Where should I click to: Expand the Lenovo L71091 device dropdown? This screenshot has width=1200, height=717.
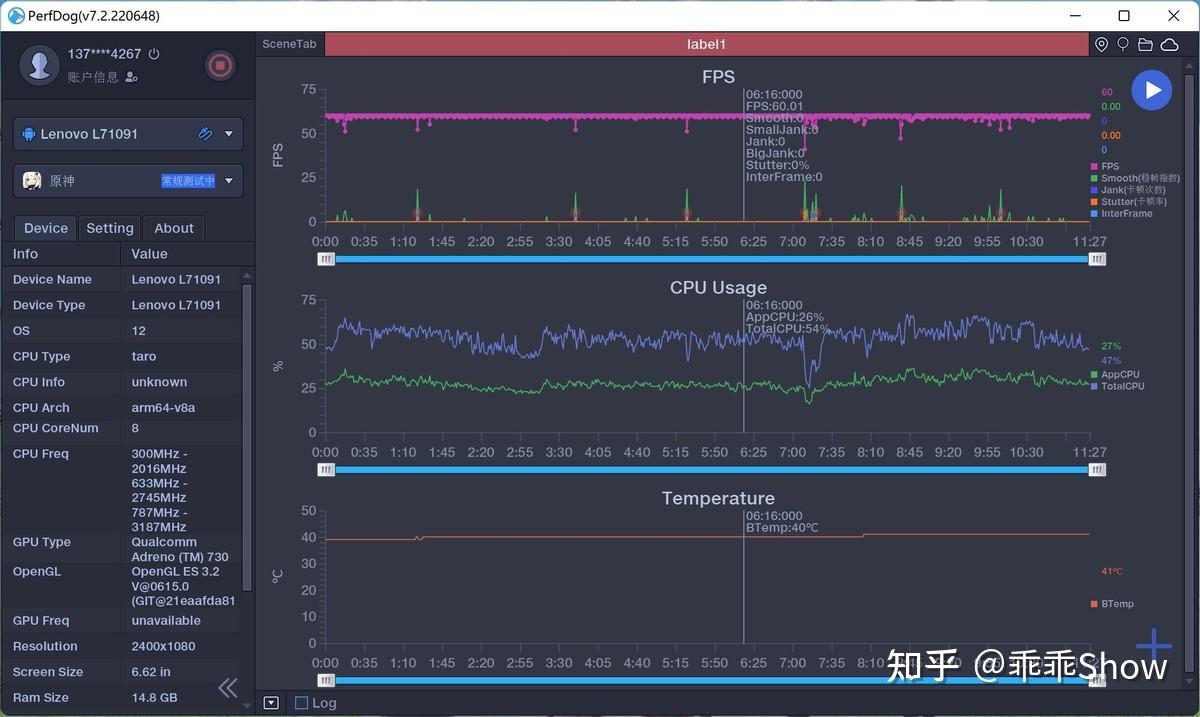[229, 134]
